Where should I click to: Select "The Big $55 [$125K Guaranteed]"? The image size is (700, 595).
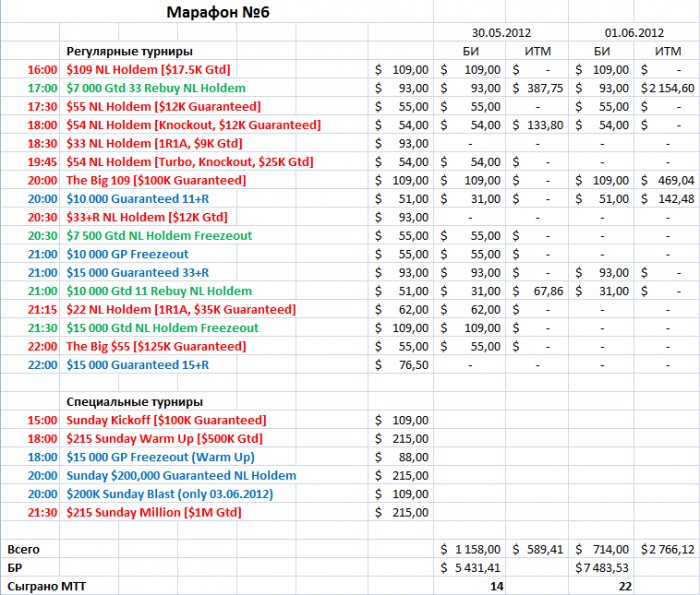(x=156, y=346)
